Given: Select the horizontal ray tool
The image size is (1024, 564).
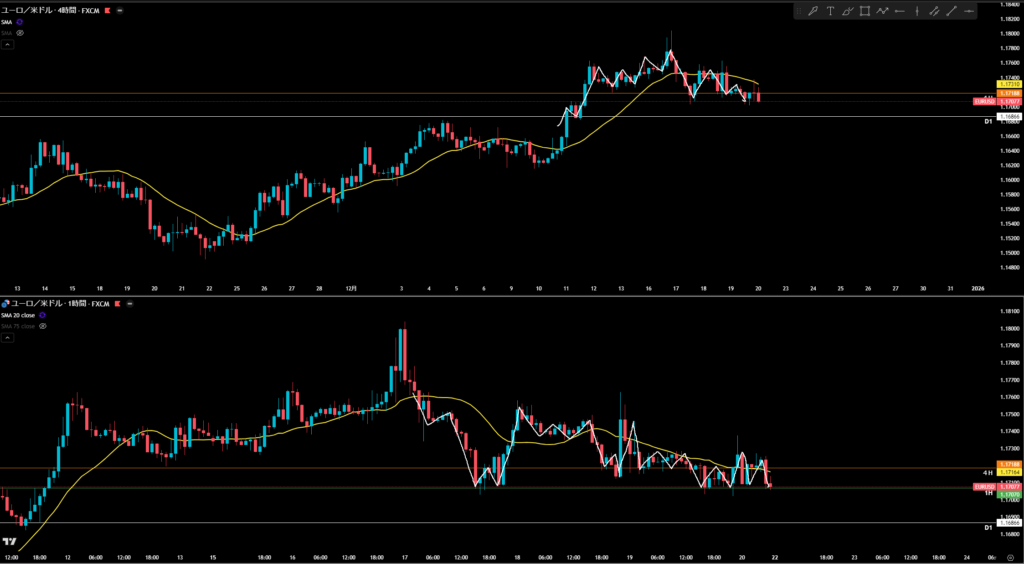Looking at the screenshot, I should (900, 11).
